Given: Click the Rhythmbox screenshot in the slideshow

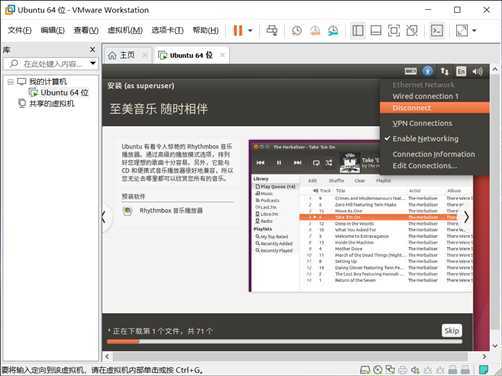Looking at the screenshot, I should pos(360,216).
